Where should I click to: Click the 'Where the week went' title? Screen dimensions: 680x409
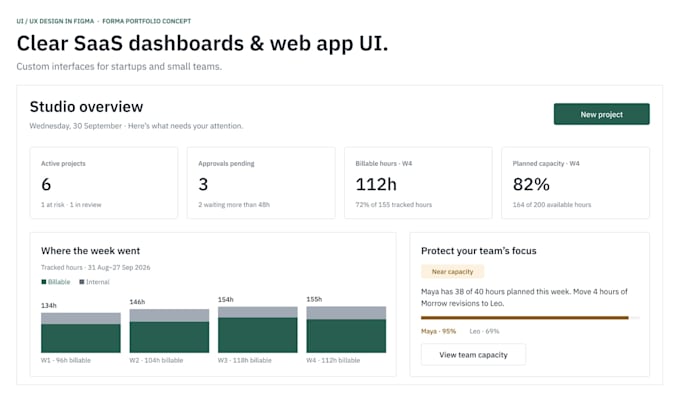coord(91,251)
